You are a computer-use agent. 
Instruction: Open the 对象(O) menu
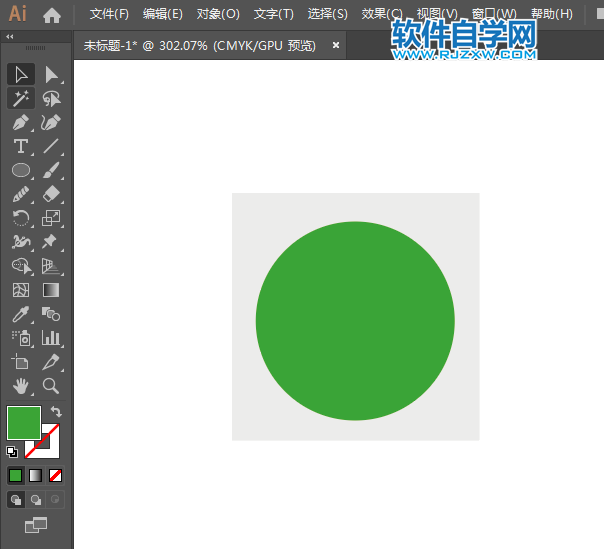click(x=218, y=14)
